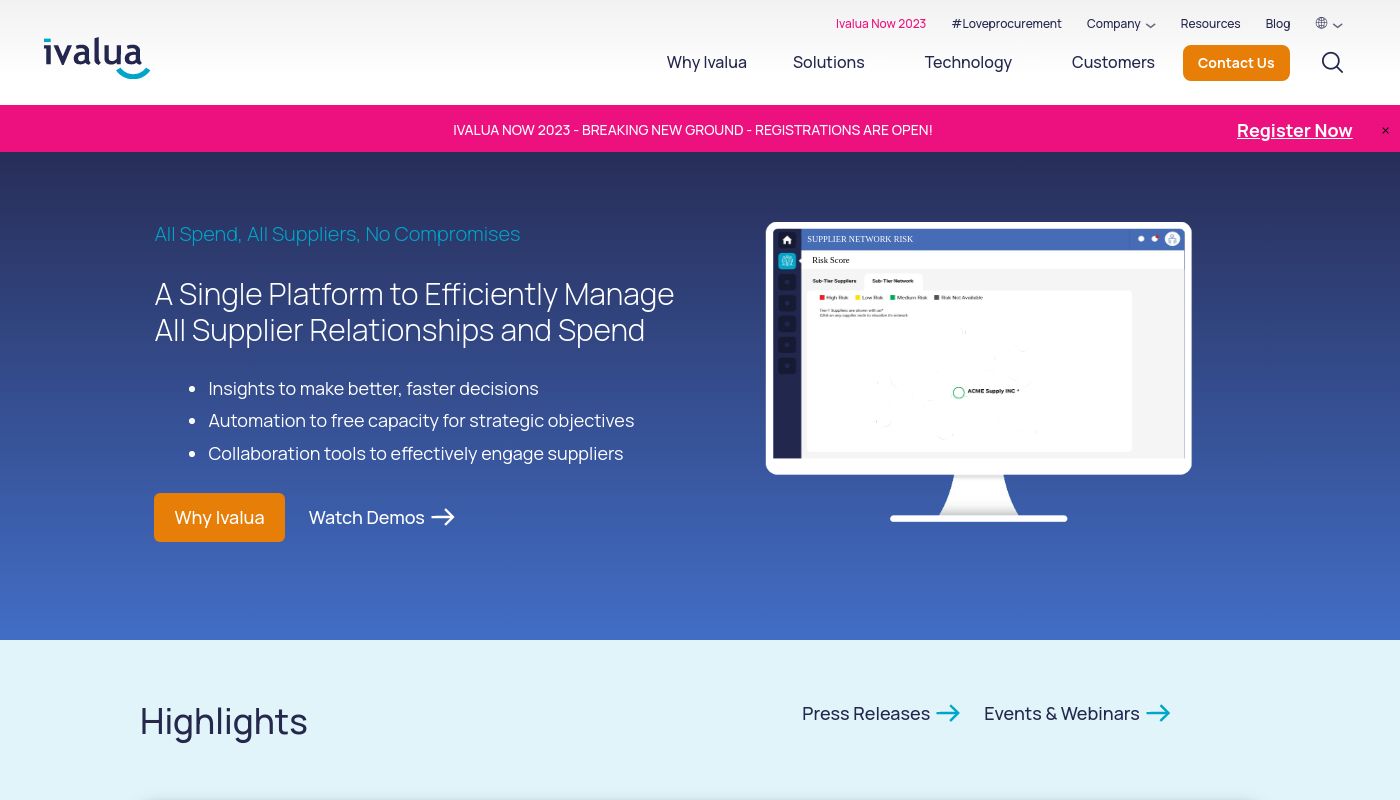Select Sub-Tier Suppliers tab in demo monitor
The width and height of the screenshot is (1400, 800).
pos(834,281)
